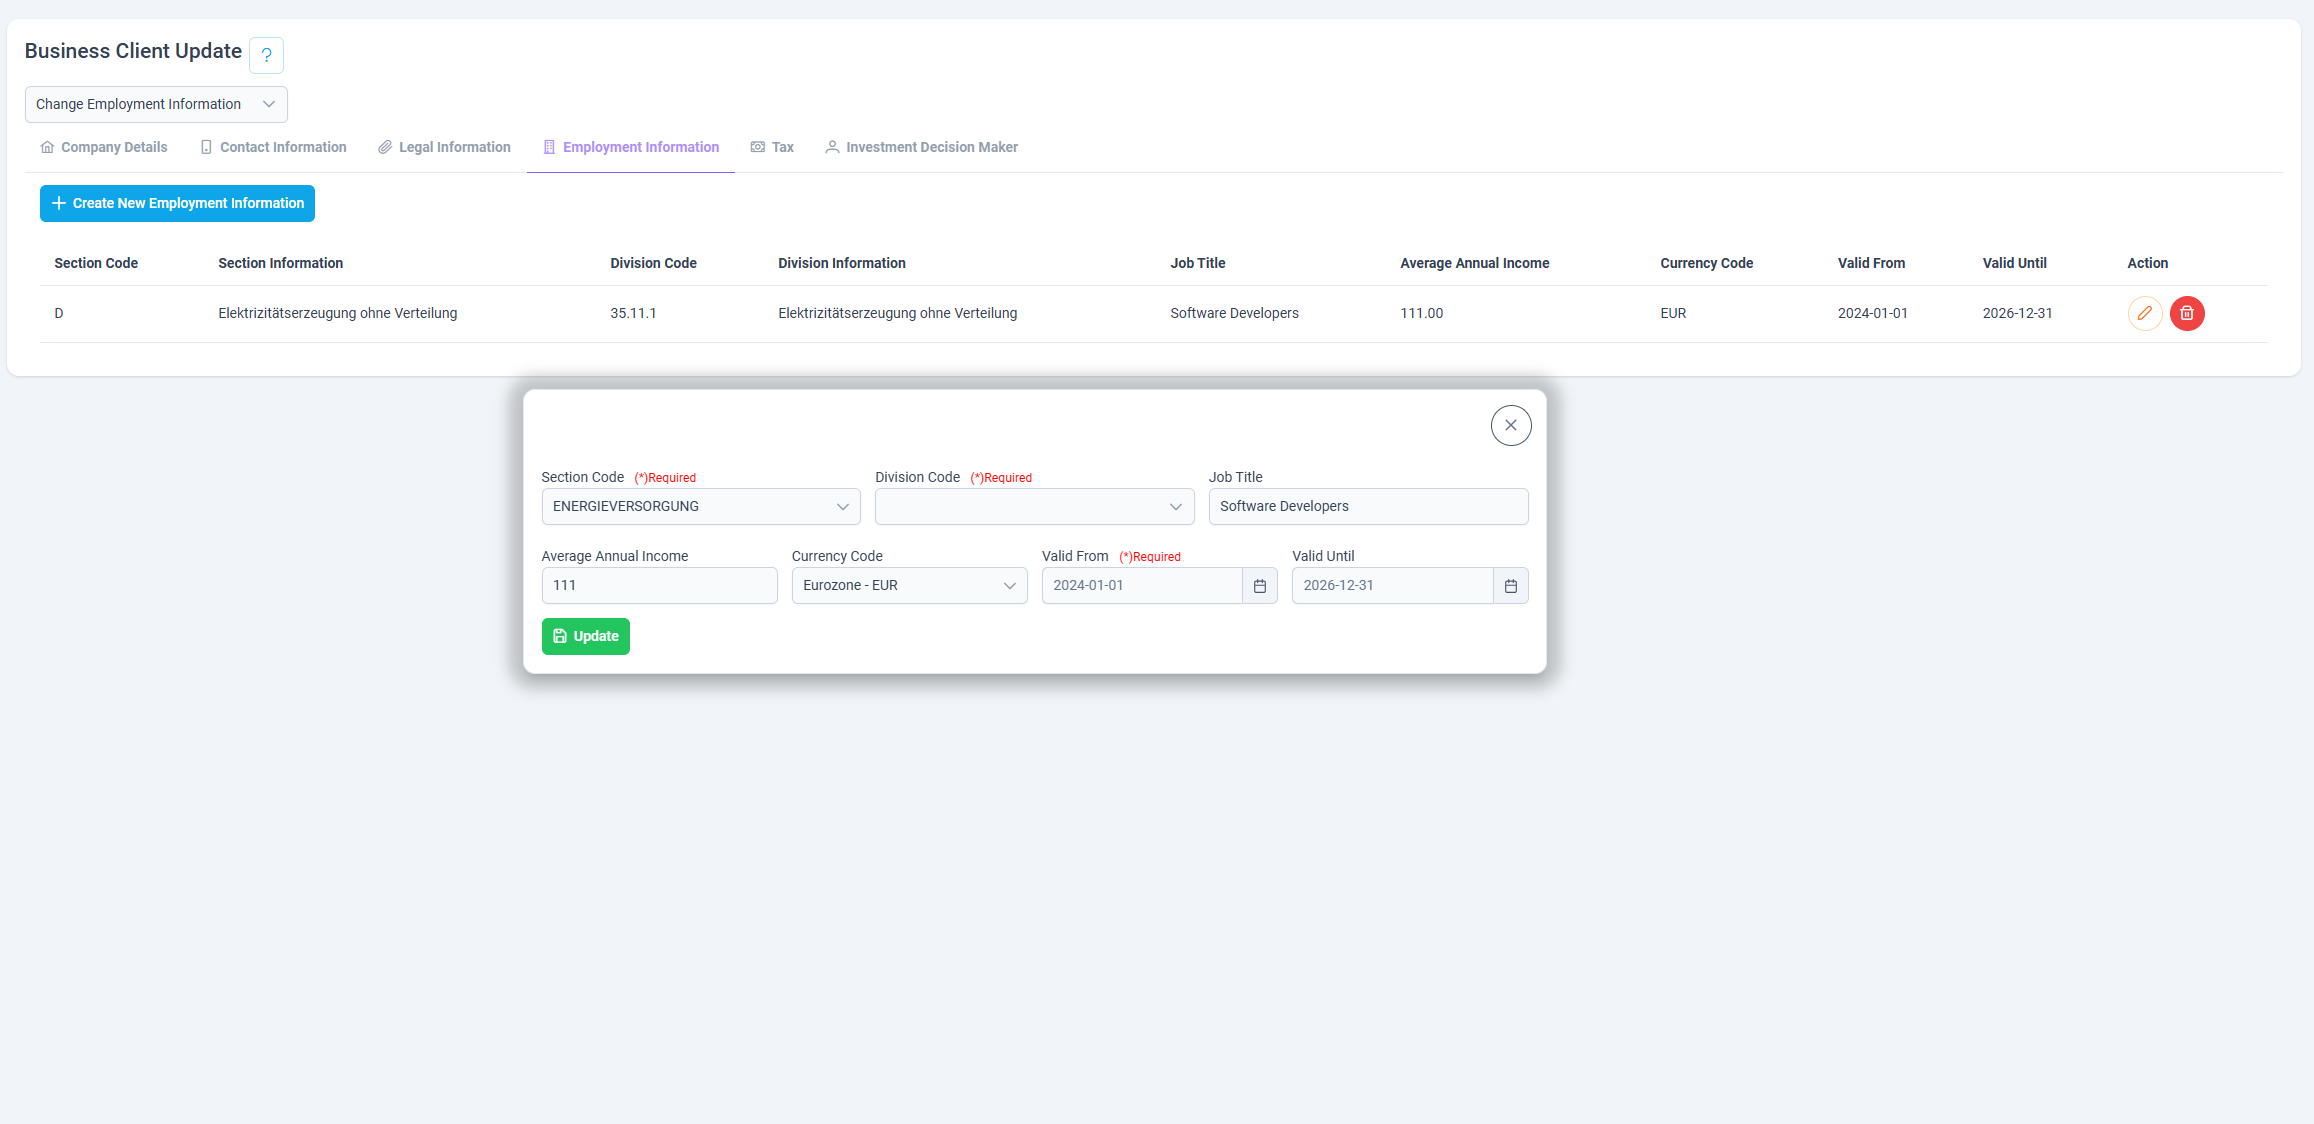Click Create New Employment Information button

pos(177,203)
